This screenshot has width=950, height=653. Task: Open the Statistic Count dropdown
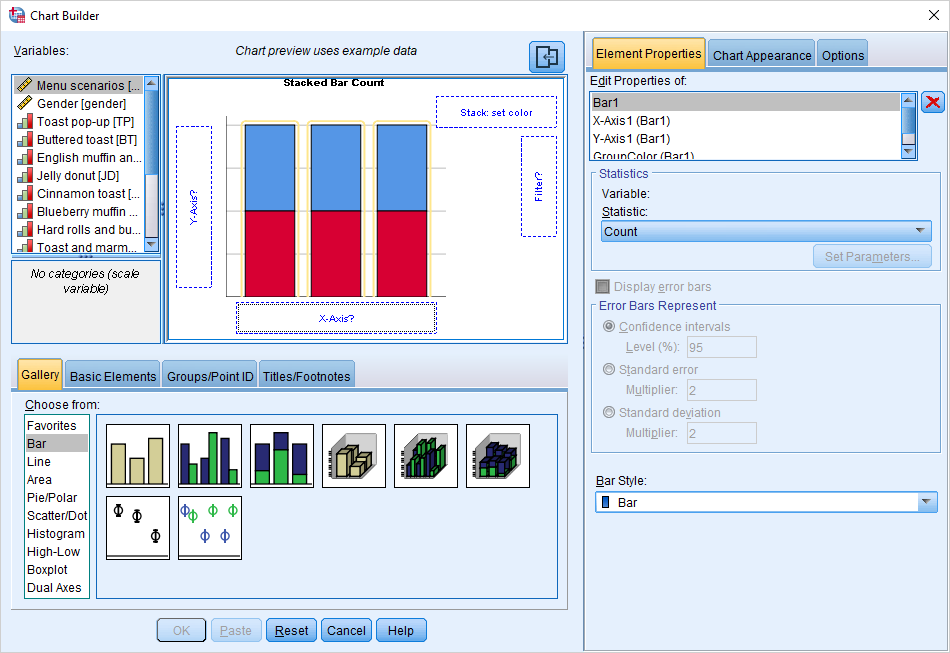click(x=766, y=231)
